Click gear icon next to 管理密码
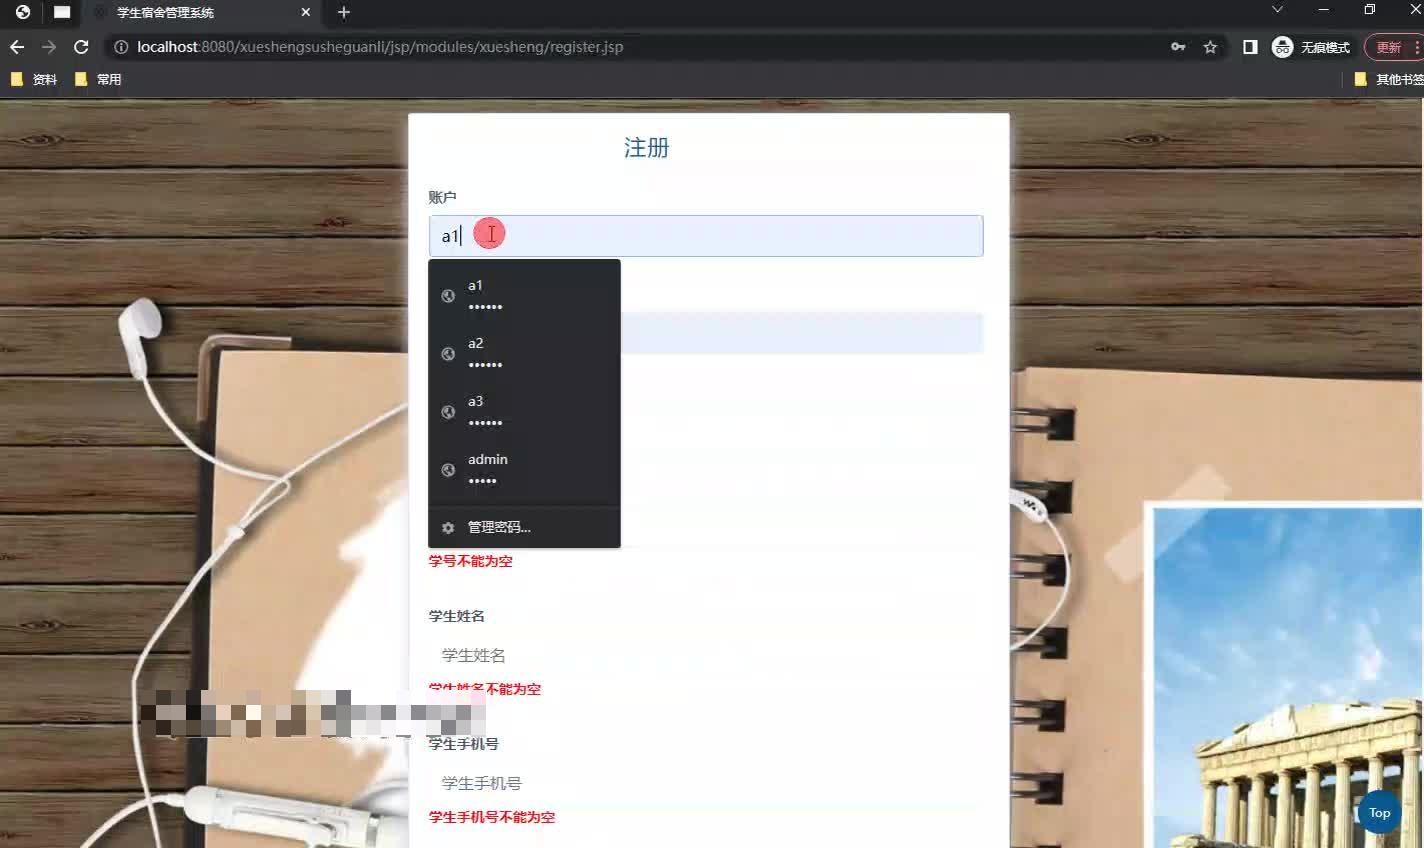The image size is (1424, 848). click(448, 527)
